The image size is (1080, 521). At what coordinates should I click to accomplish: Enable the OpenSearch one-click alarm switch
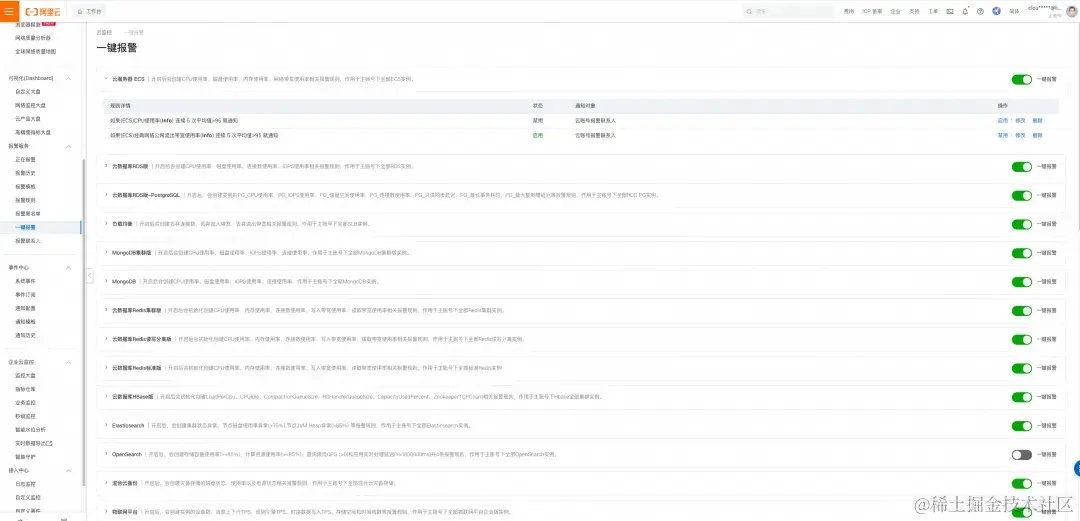pyautogui.click(x=1021, y=454)
